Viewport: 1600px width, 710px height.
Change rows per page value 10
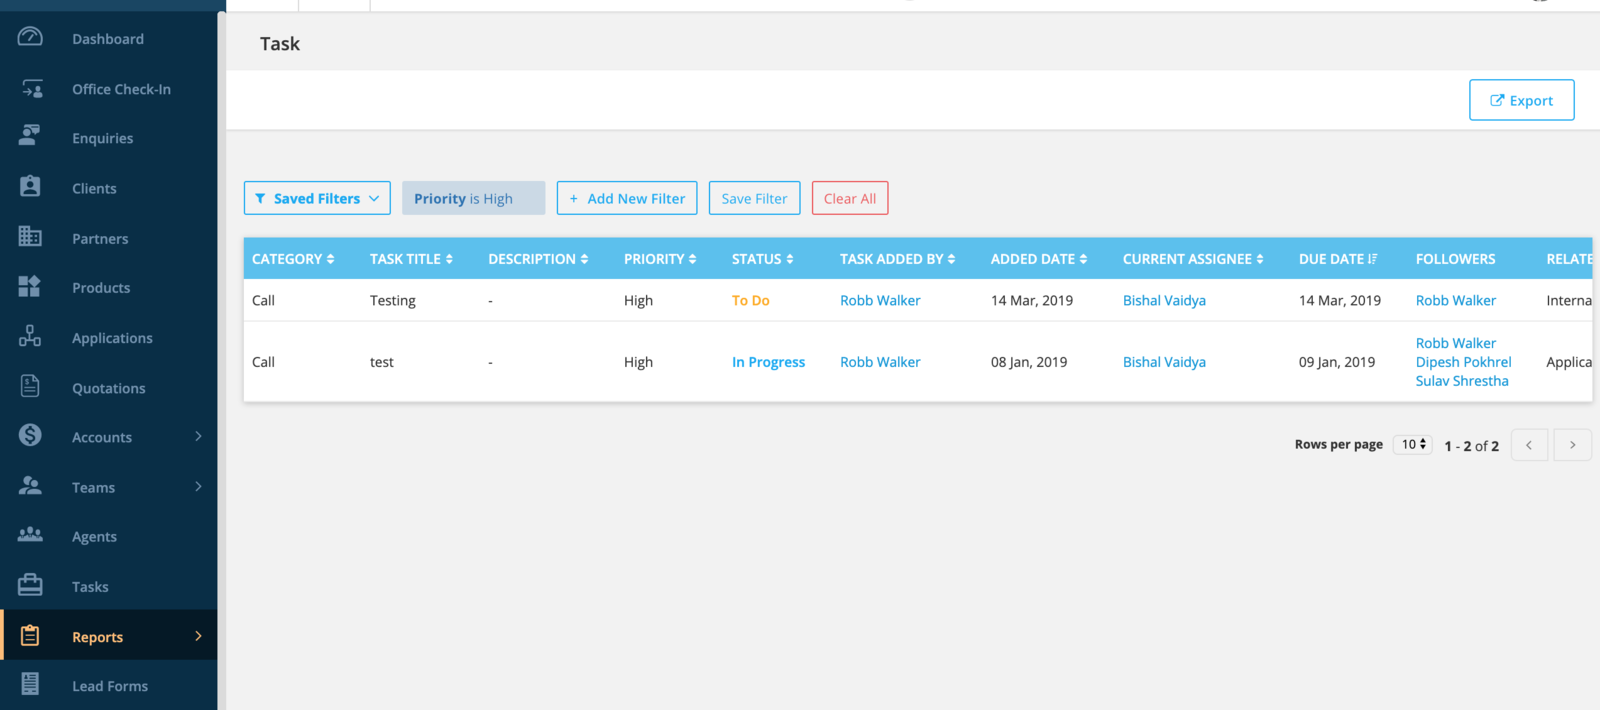click(x=1413, y=444)
